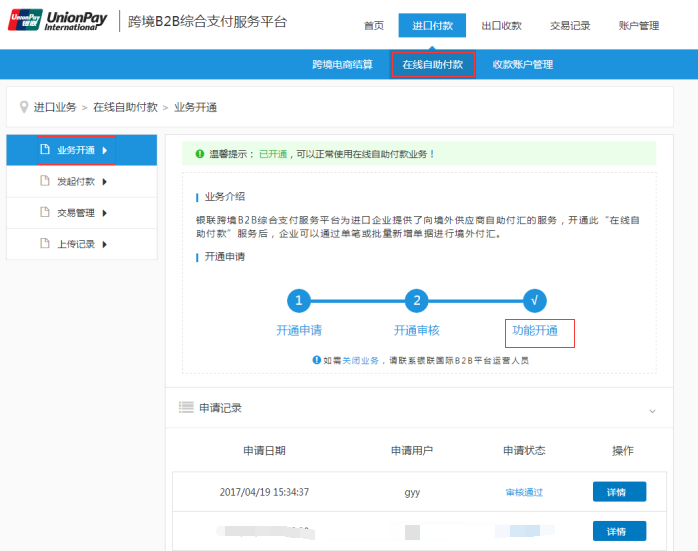Click 详情 button for gyy record
Screen dimensions: 698x551
[x=619, y=492]
